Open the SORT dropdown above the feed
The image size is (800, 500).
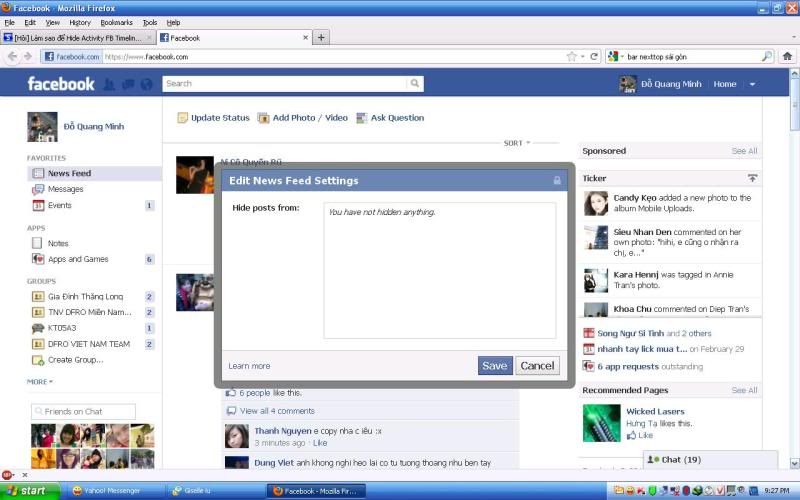click(517, 143)
